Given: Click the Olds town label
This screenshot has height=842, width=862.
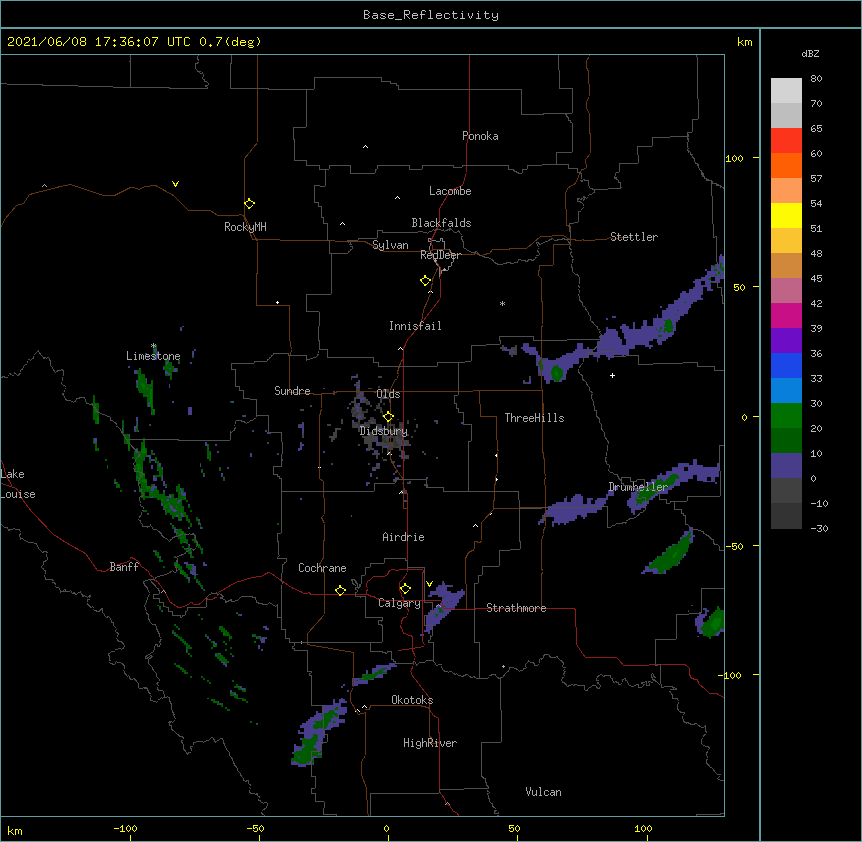Looking at the screenshot, I should tap(388, 394).
